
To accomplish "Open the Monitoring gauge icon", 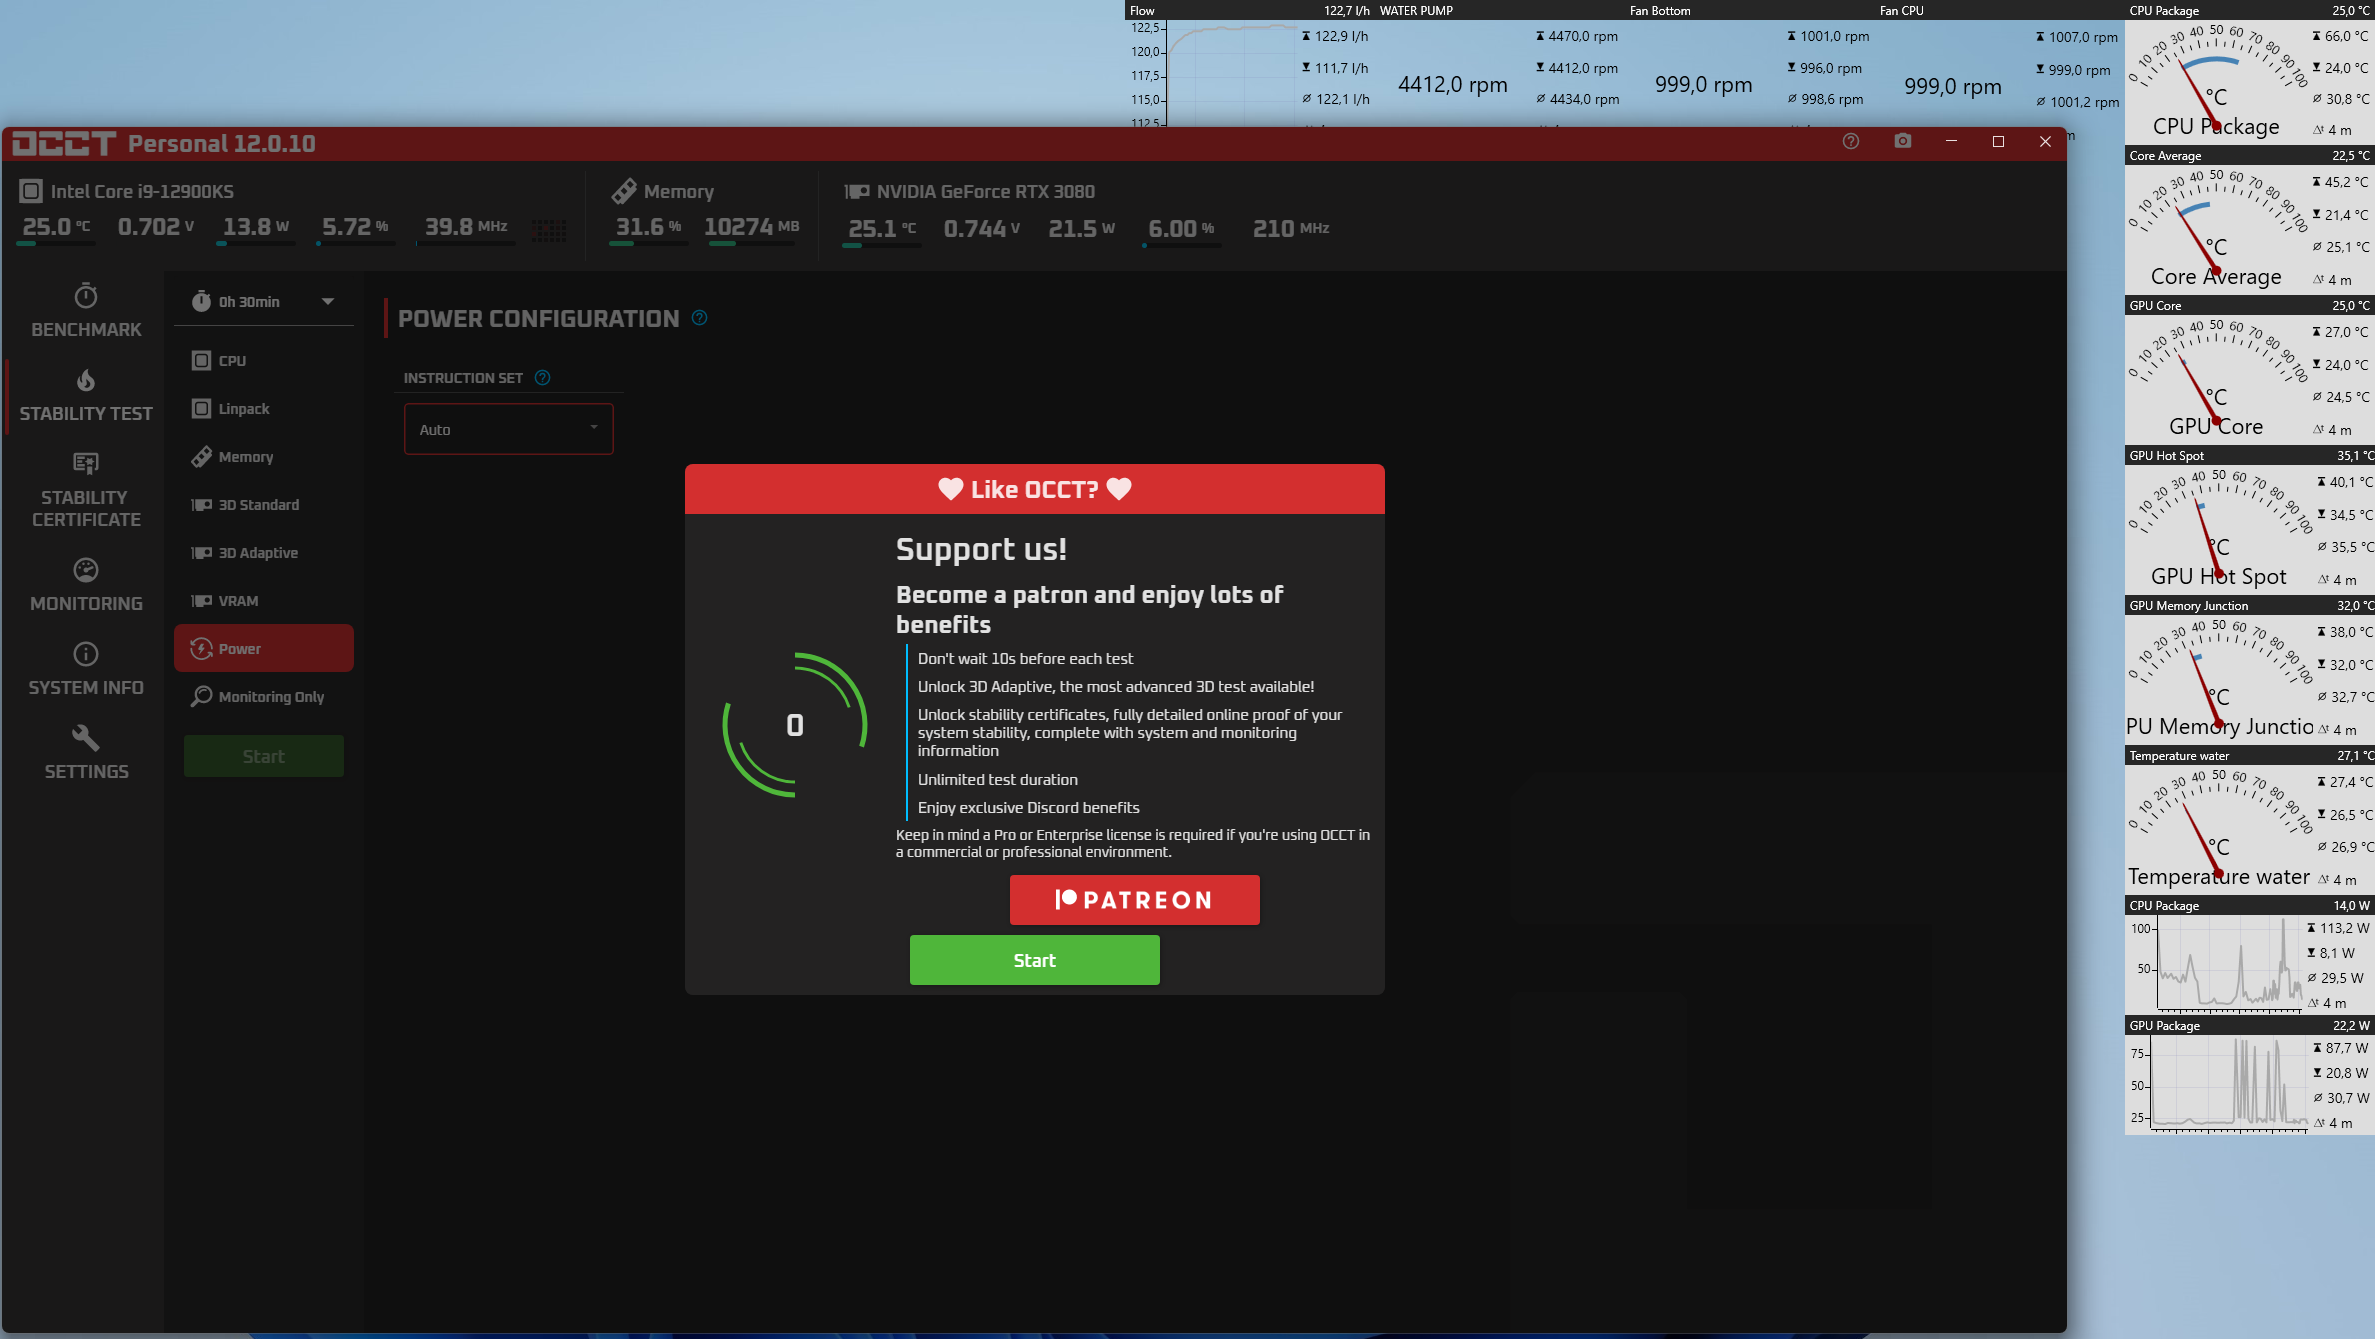I will click(86, 570).
